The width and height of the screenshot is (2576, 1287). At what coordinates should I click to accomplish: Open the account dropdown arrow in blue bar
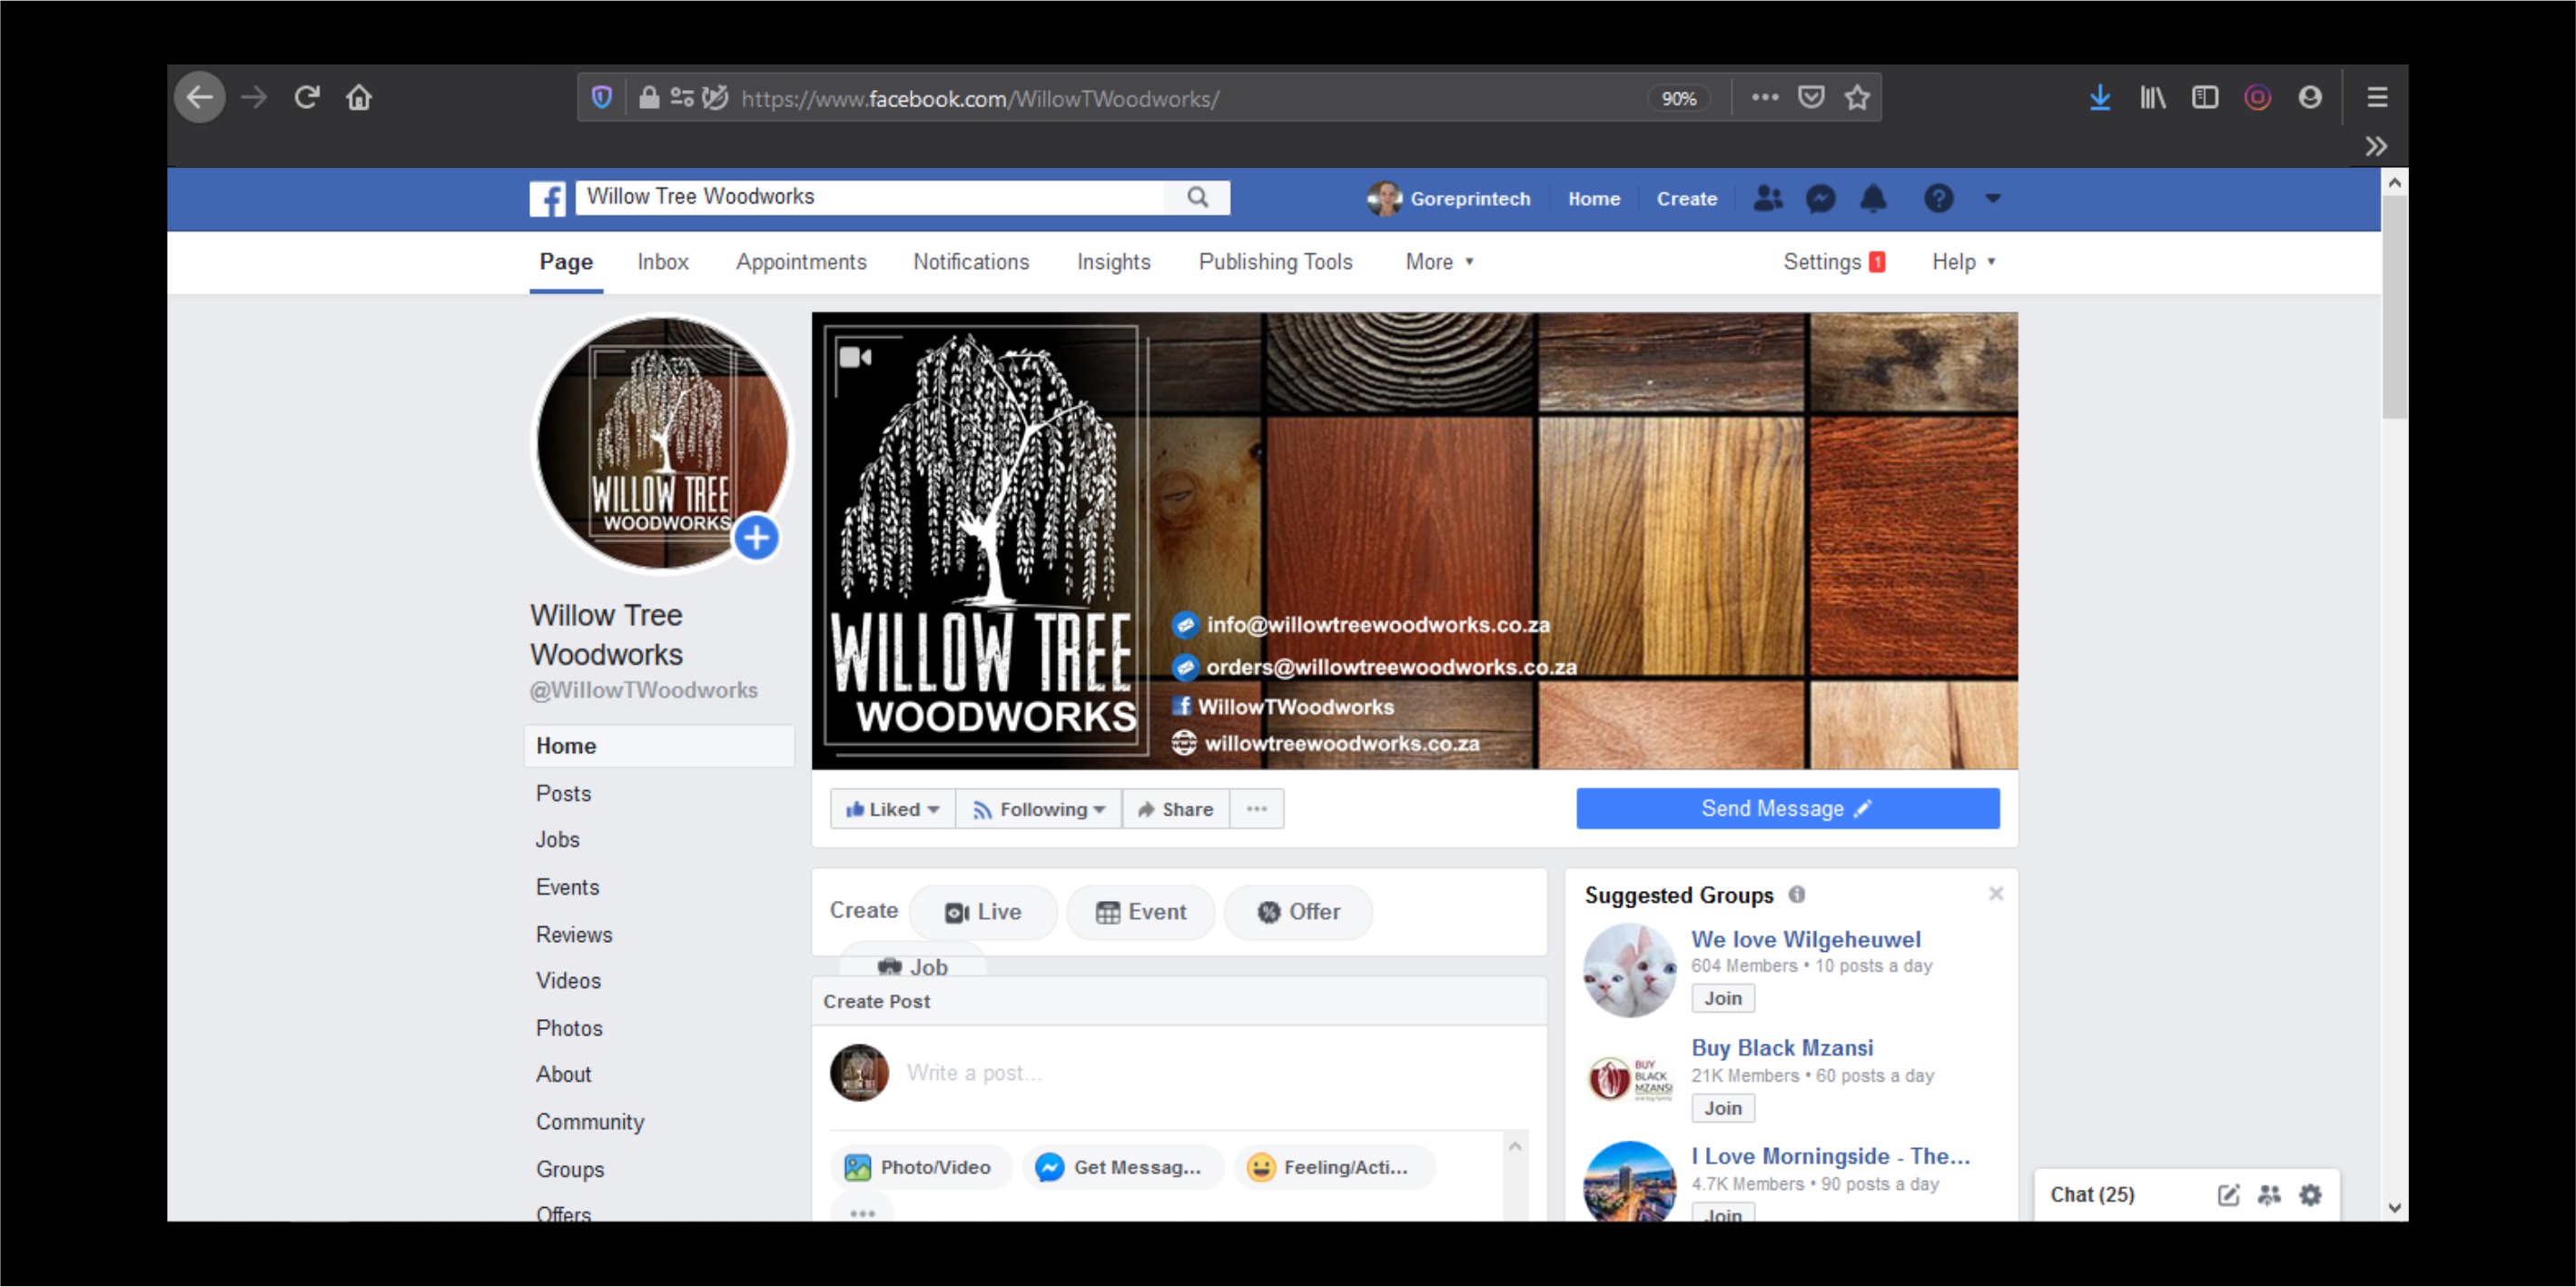1992,198
